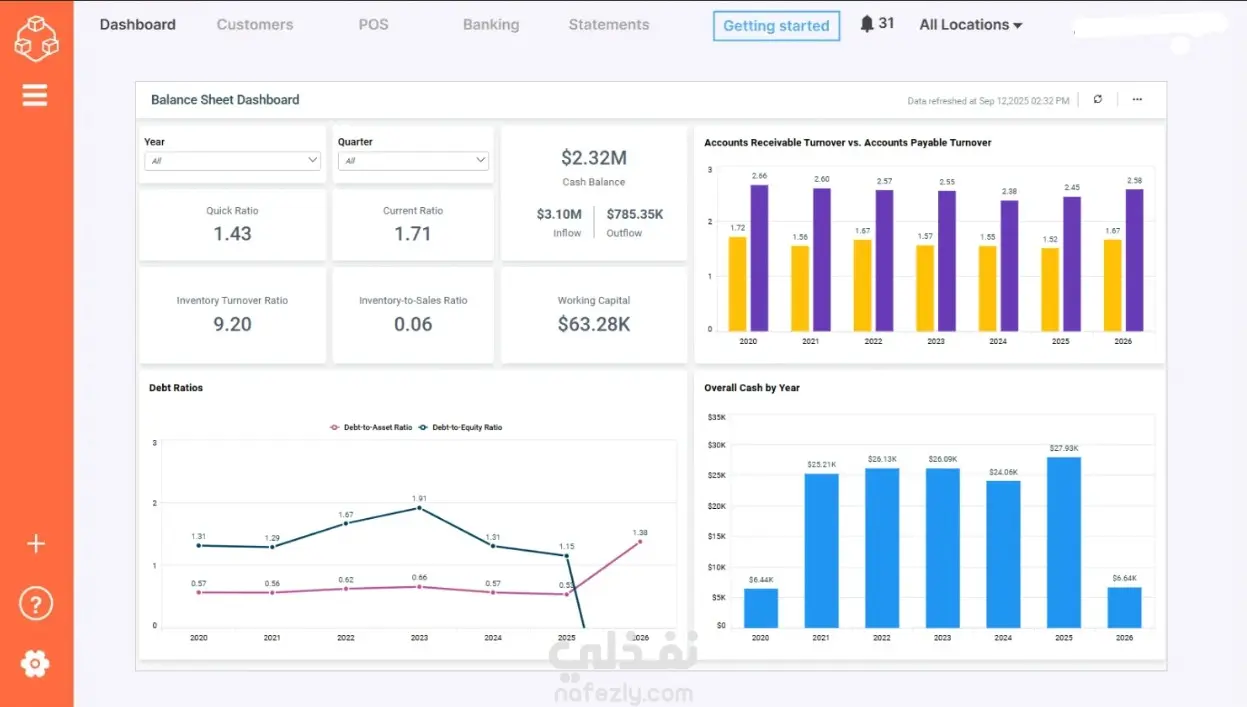The height and width of the screenshot is (707, 1247).
Task: Refresh the Balance Sheet Dashboard data
Action: [x=1098, y=100]
